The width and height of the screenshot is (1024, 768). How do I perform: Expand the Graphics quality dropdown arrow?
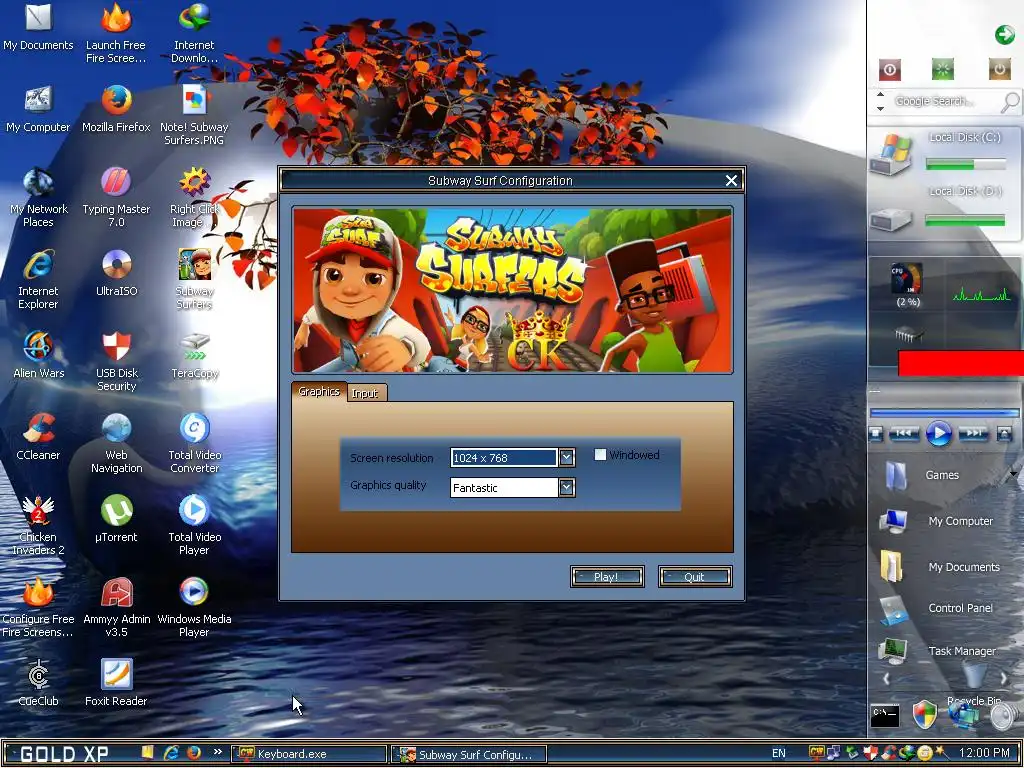click(566, 487)
